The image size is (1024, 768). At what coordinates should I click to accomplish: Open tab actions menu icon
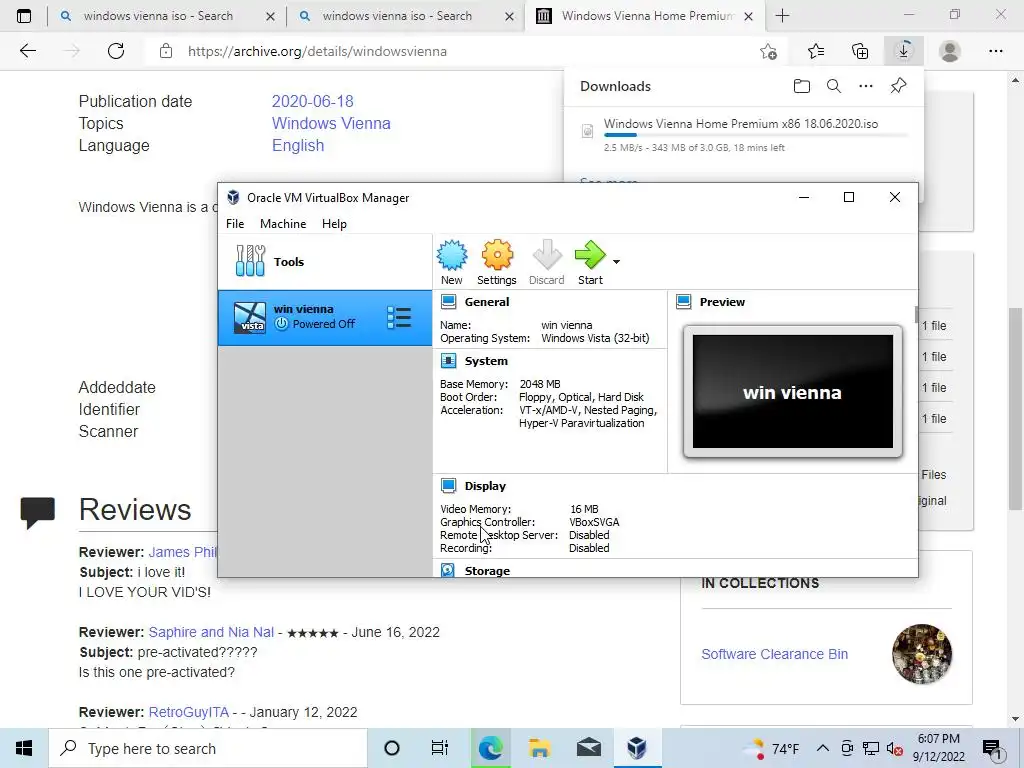coord(24,16)
